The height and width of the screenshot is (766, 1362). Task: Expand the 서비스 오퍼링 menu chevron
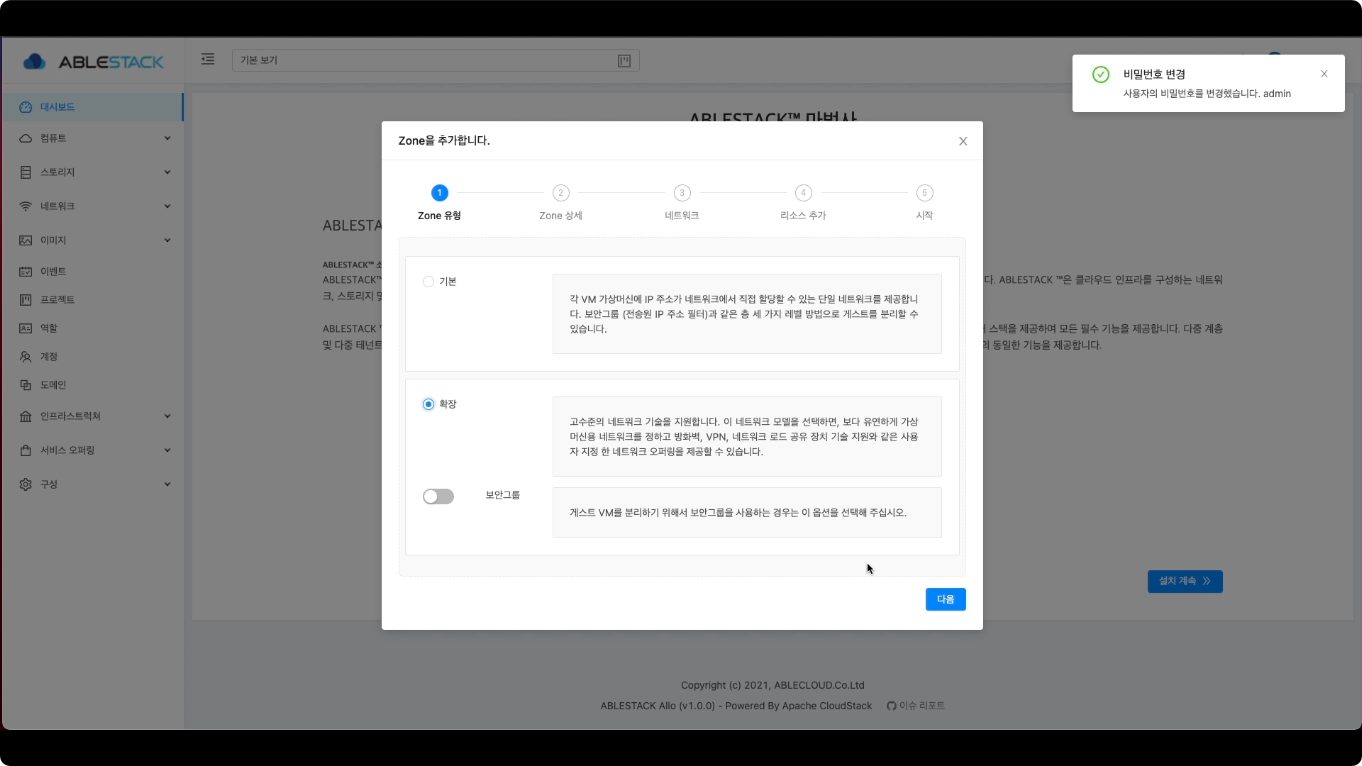tap(167, 450)
